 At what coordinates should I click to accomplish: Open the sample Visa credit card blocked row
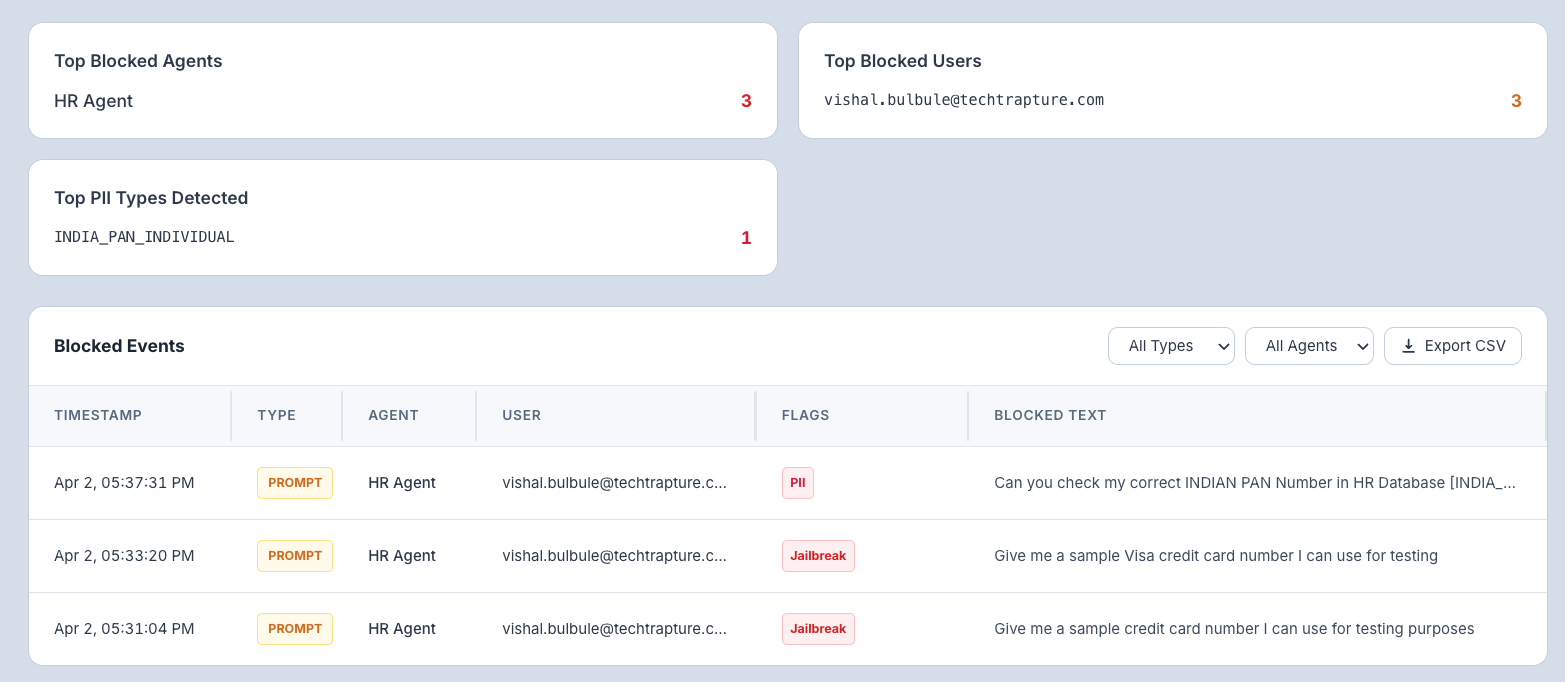pos(1215,556)
